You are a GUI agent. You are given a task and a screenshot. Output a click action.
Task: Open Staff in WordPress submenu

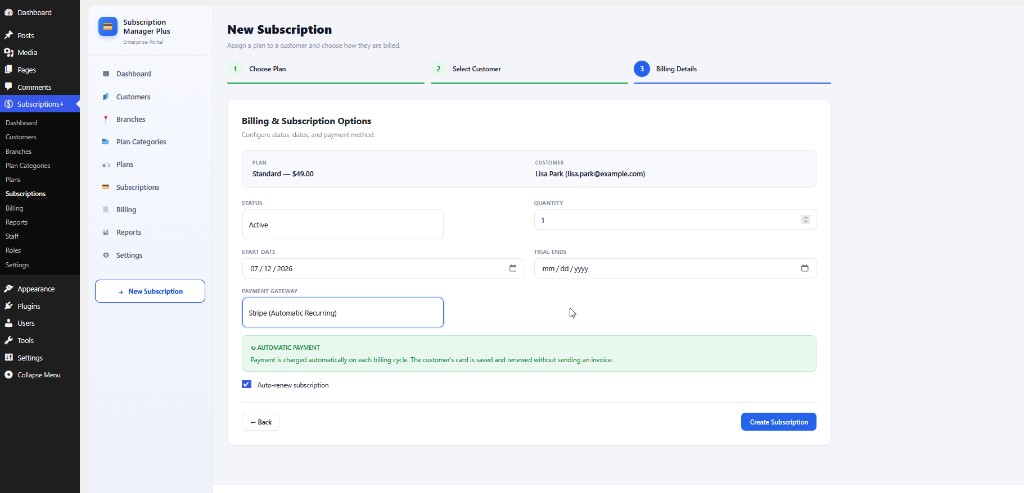coord(12,236)
